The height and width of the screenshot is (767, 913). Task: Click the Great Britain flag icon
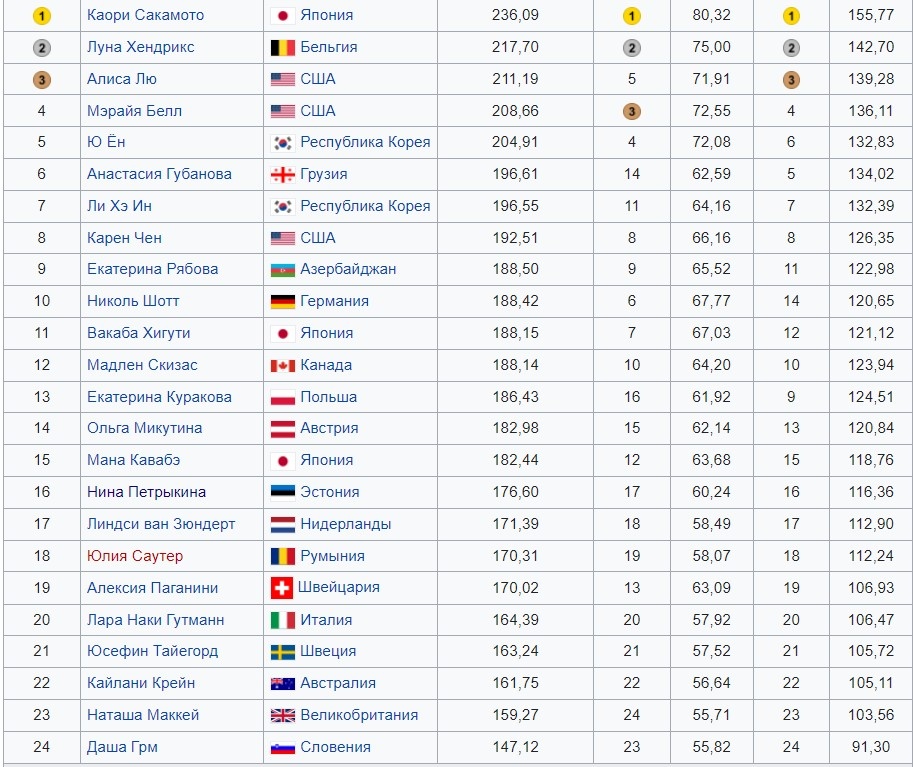point(283,716)
